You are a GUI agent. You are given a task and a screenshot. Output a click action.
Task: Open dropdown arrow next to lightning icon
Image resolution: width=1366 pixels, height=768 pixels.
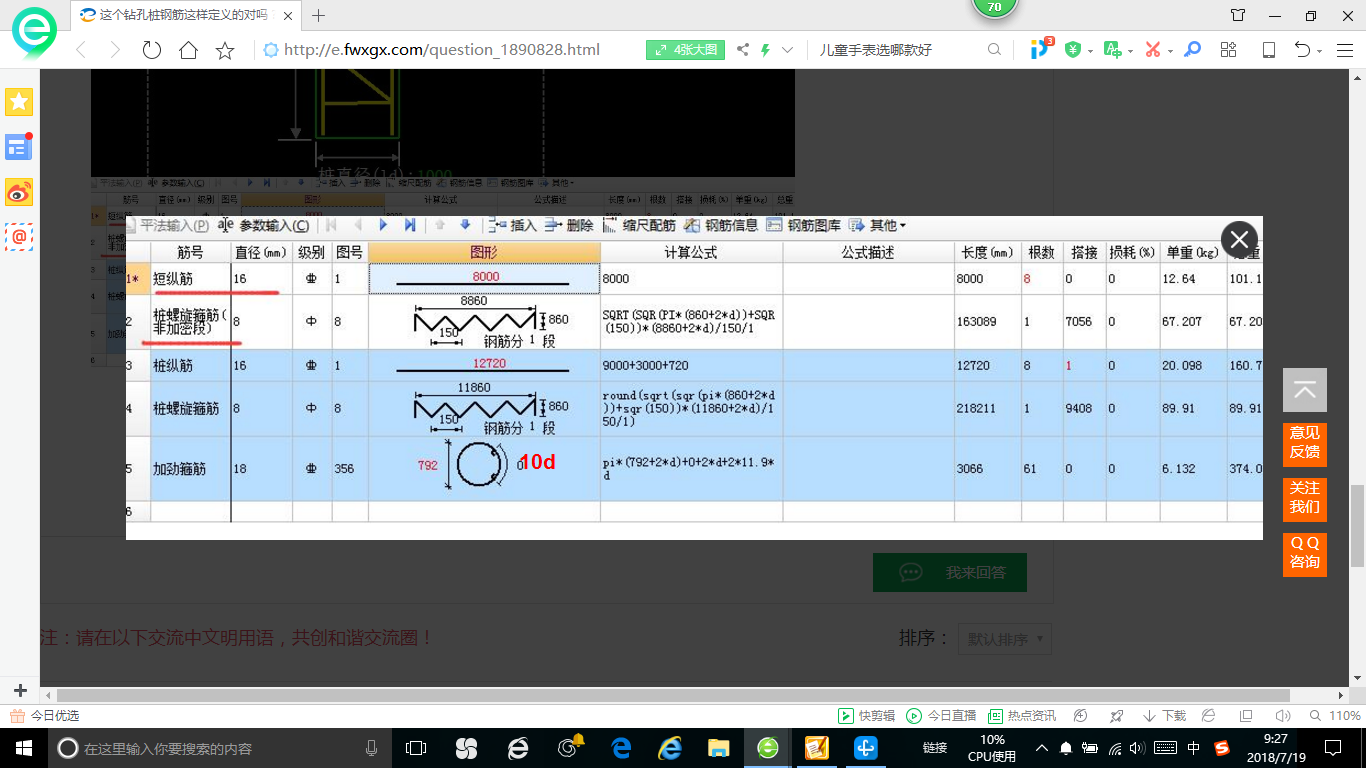787,50
